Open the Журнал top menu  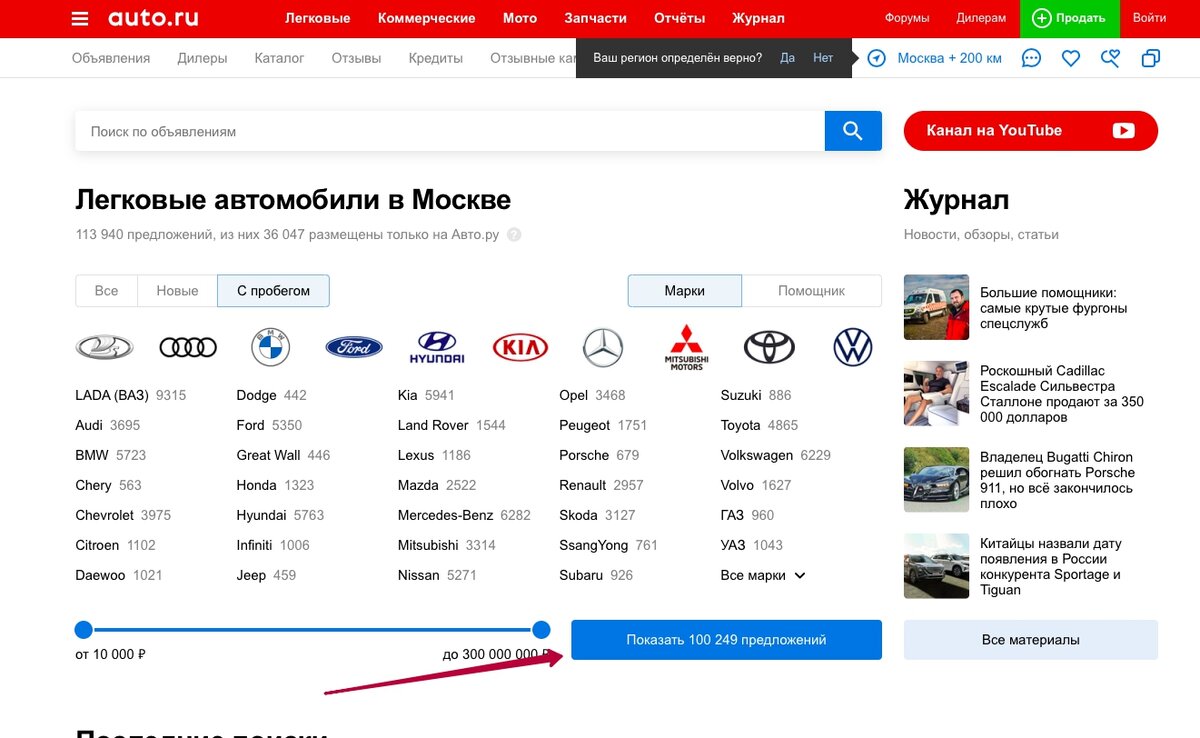click(x=758, y=18)
